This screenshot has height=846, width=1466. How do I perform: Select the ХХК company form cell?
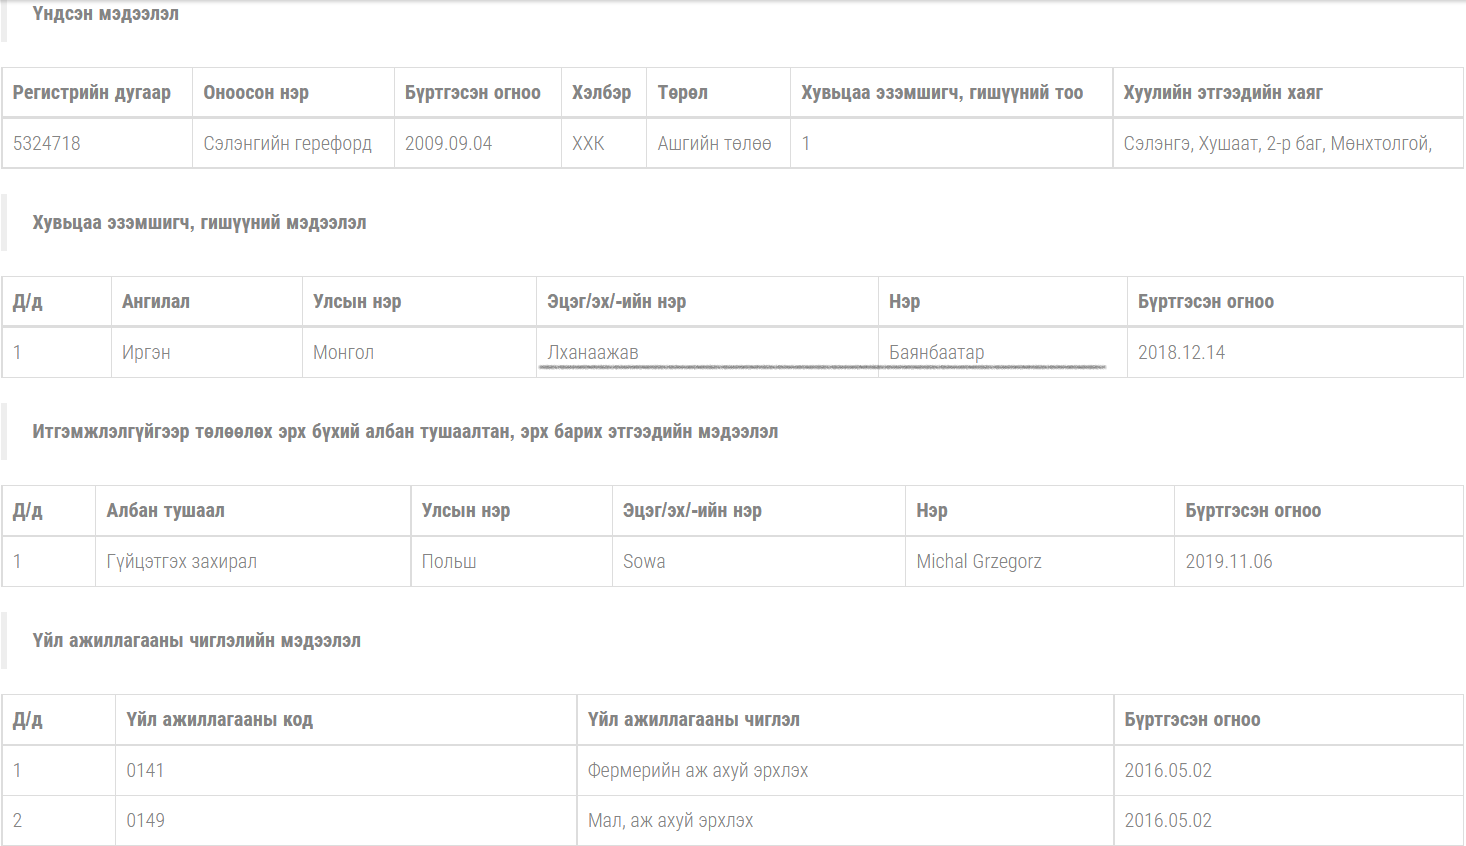[x=588, y=143]
